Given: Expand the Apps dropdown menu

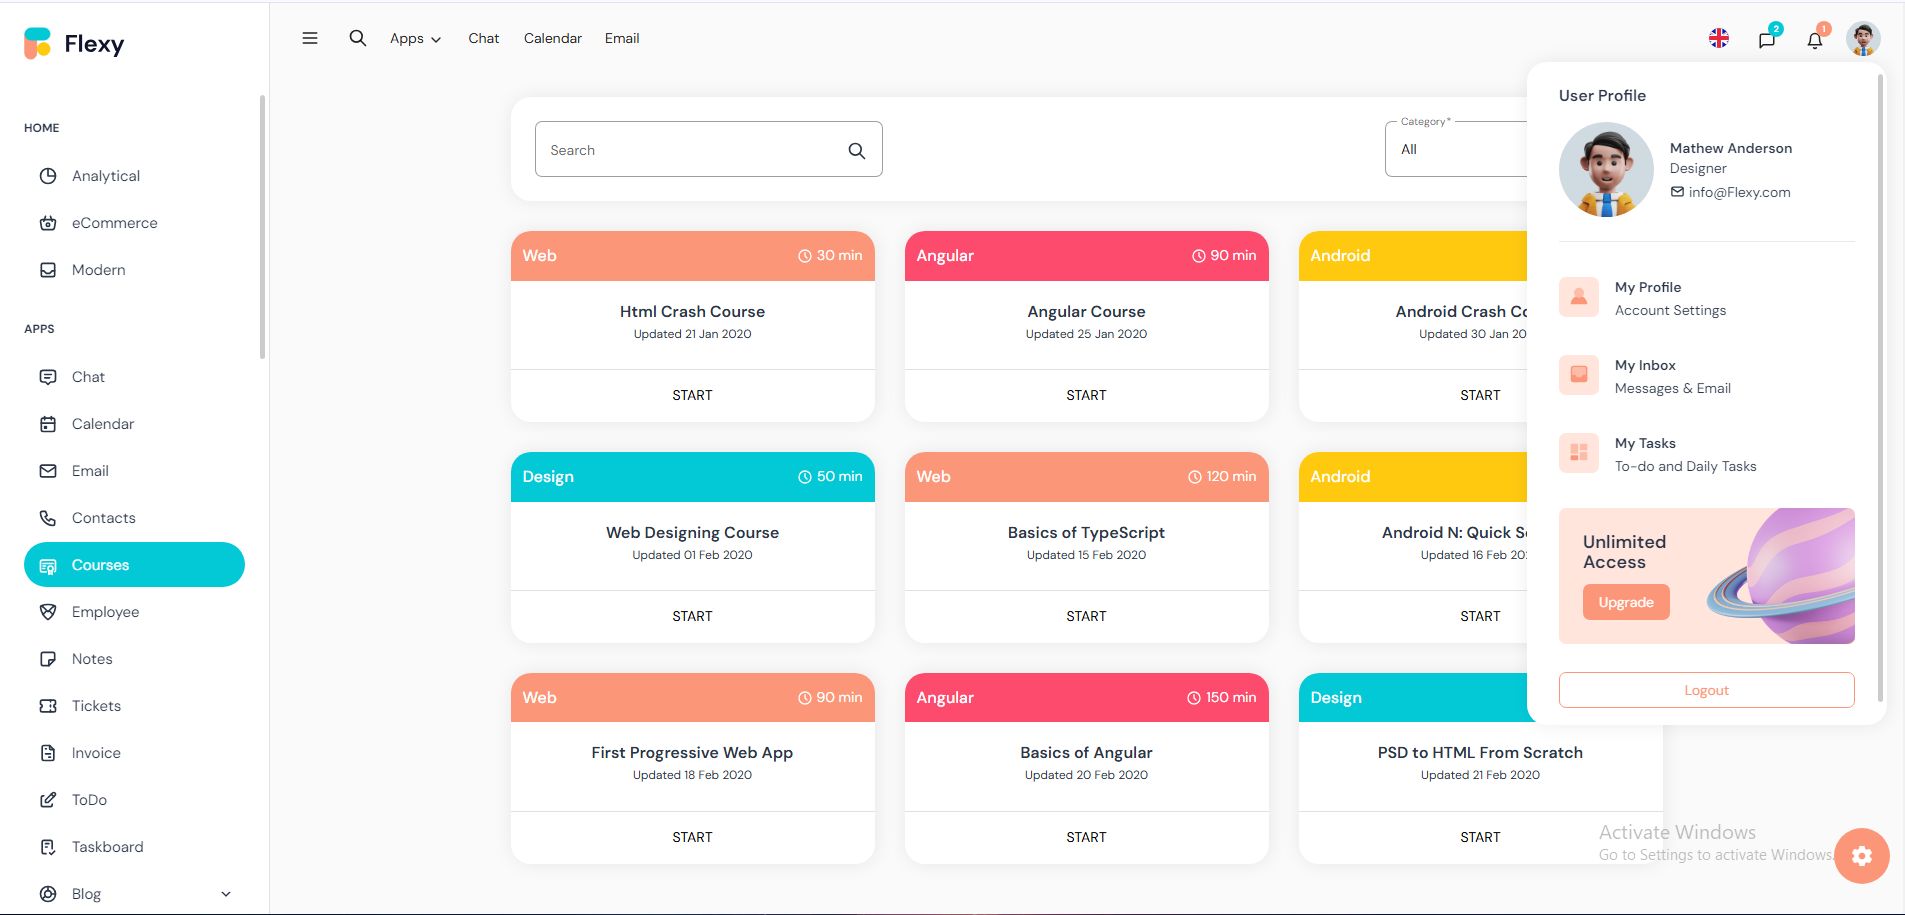Looking at the screenshot, I should pos(415,38).
